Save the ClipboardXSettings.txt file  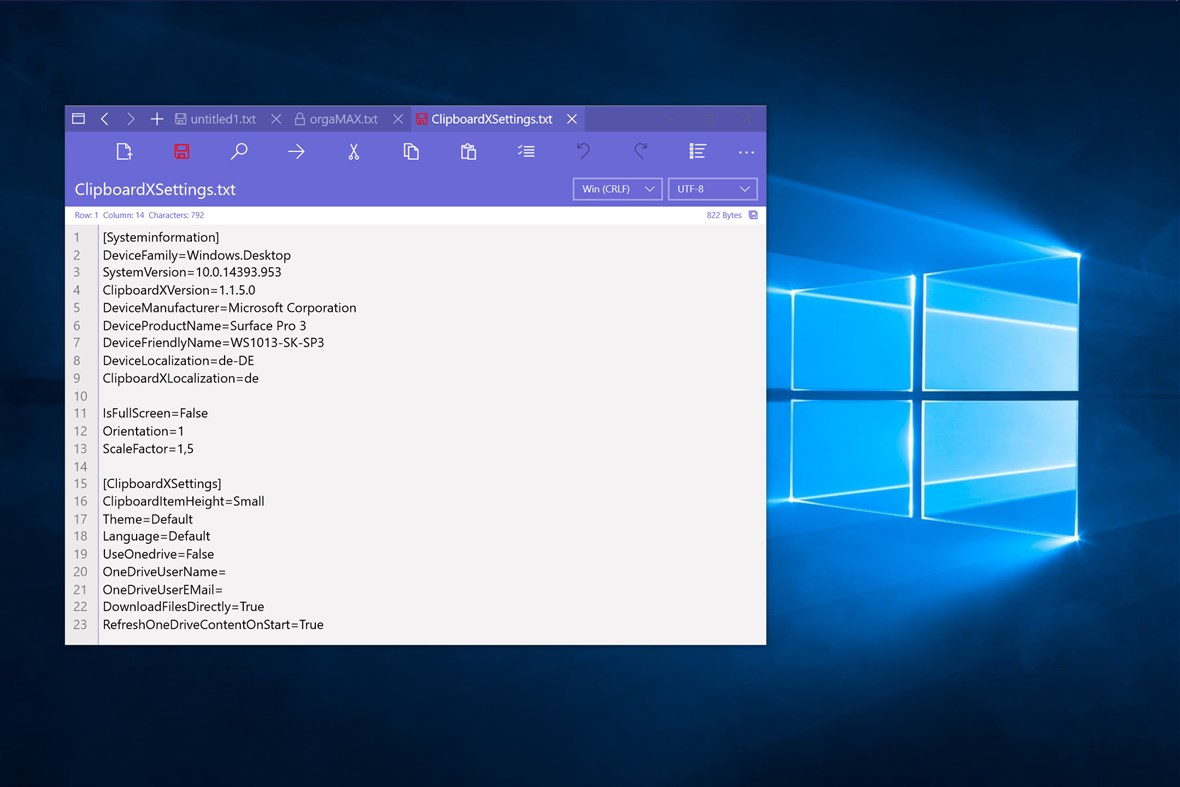coord(181,151)
